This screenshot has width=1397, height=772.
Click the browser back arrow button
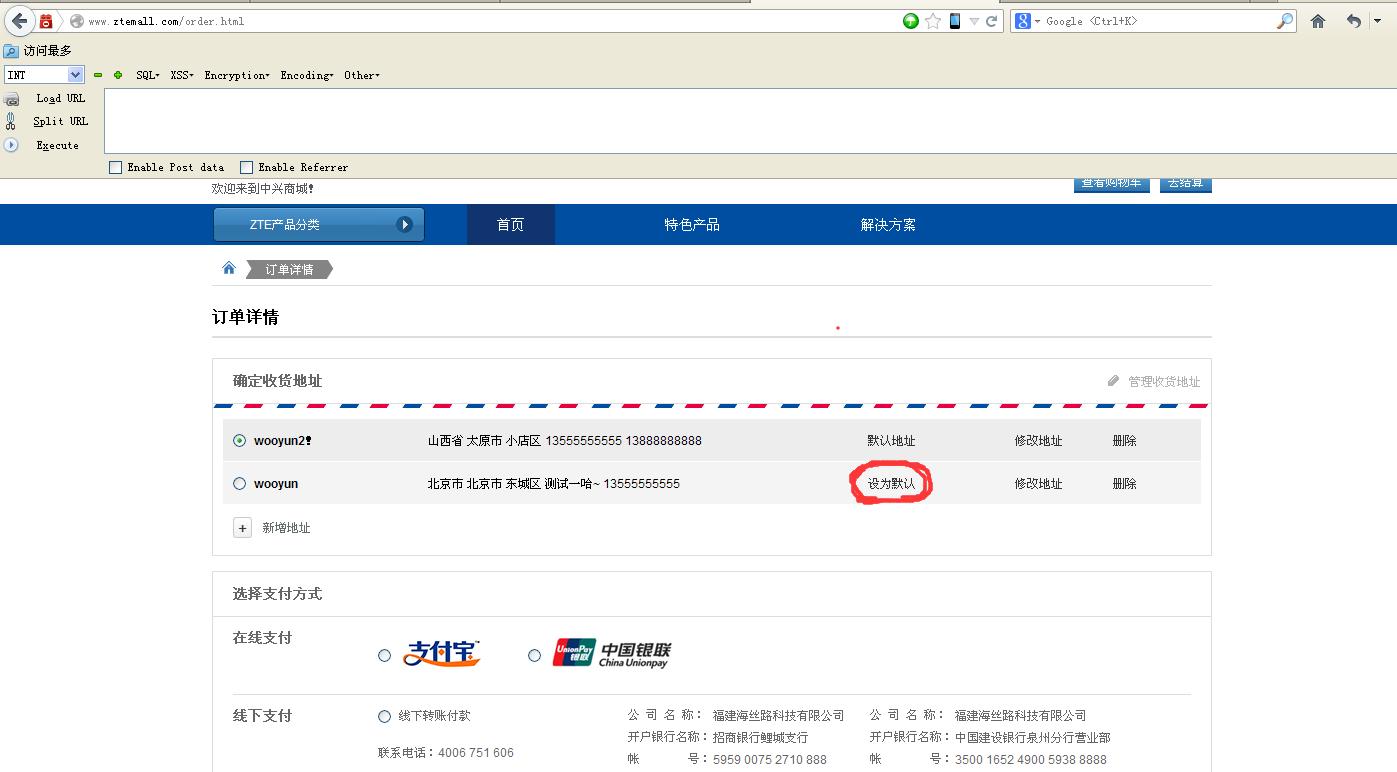[x=20, y=21]
